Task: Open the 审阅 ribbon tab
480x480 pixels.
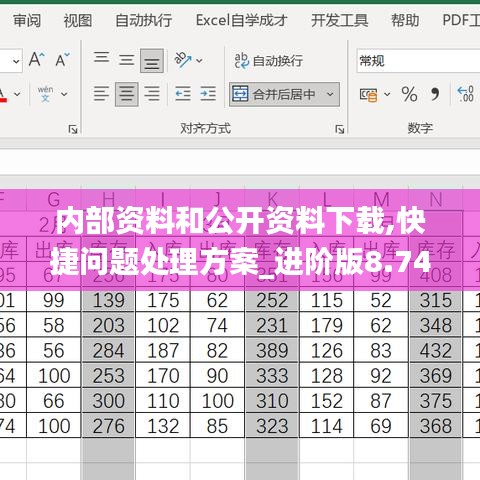Action: click(27, 21)
